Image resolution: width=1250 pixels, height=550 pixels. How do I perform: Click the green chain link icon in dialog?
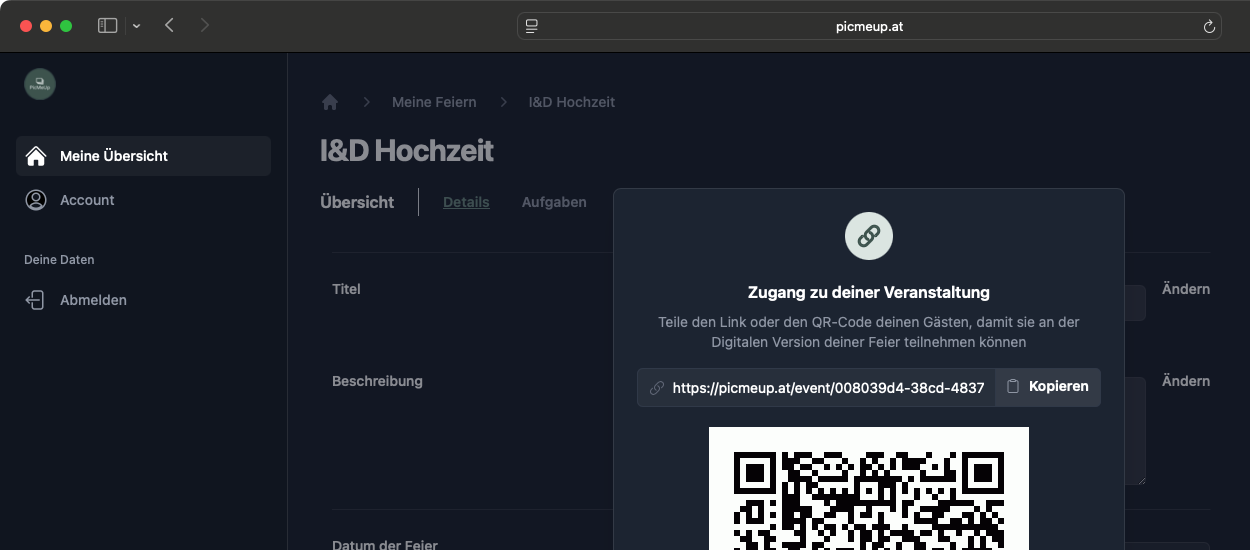pos(868,236)
